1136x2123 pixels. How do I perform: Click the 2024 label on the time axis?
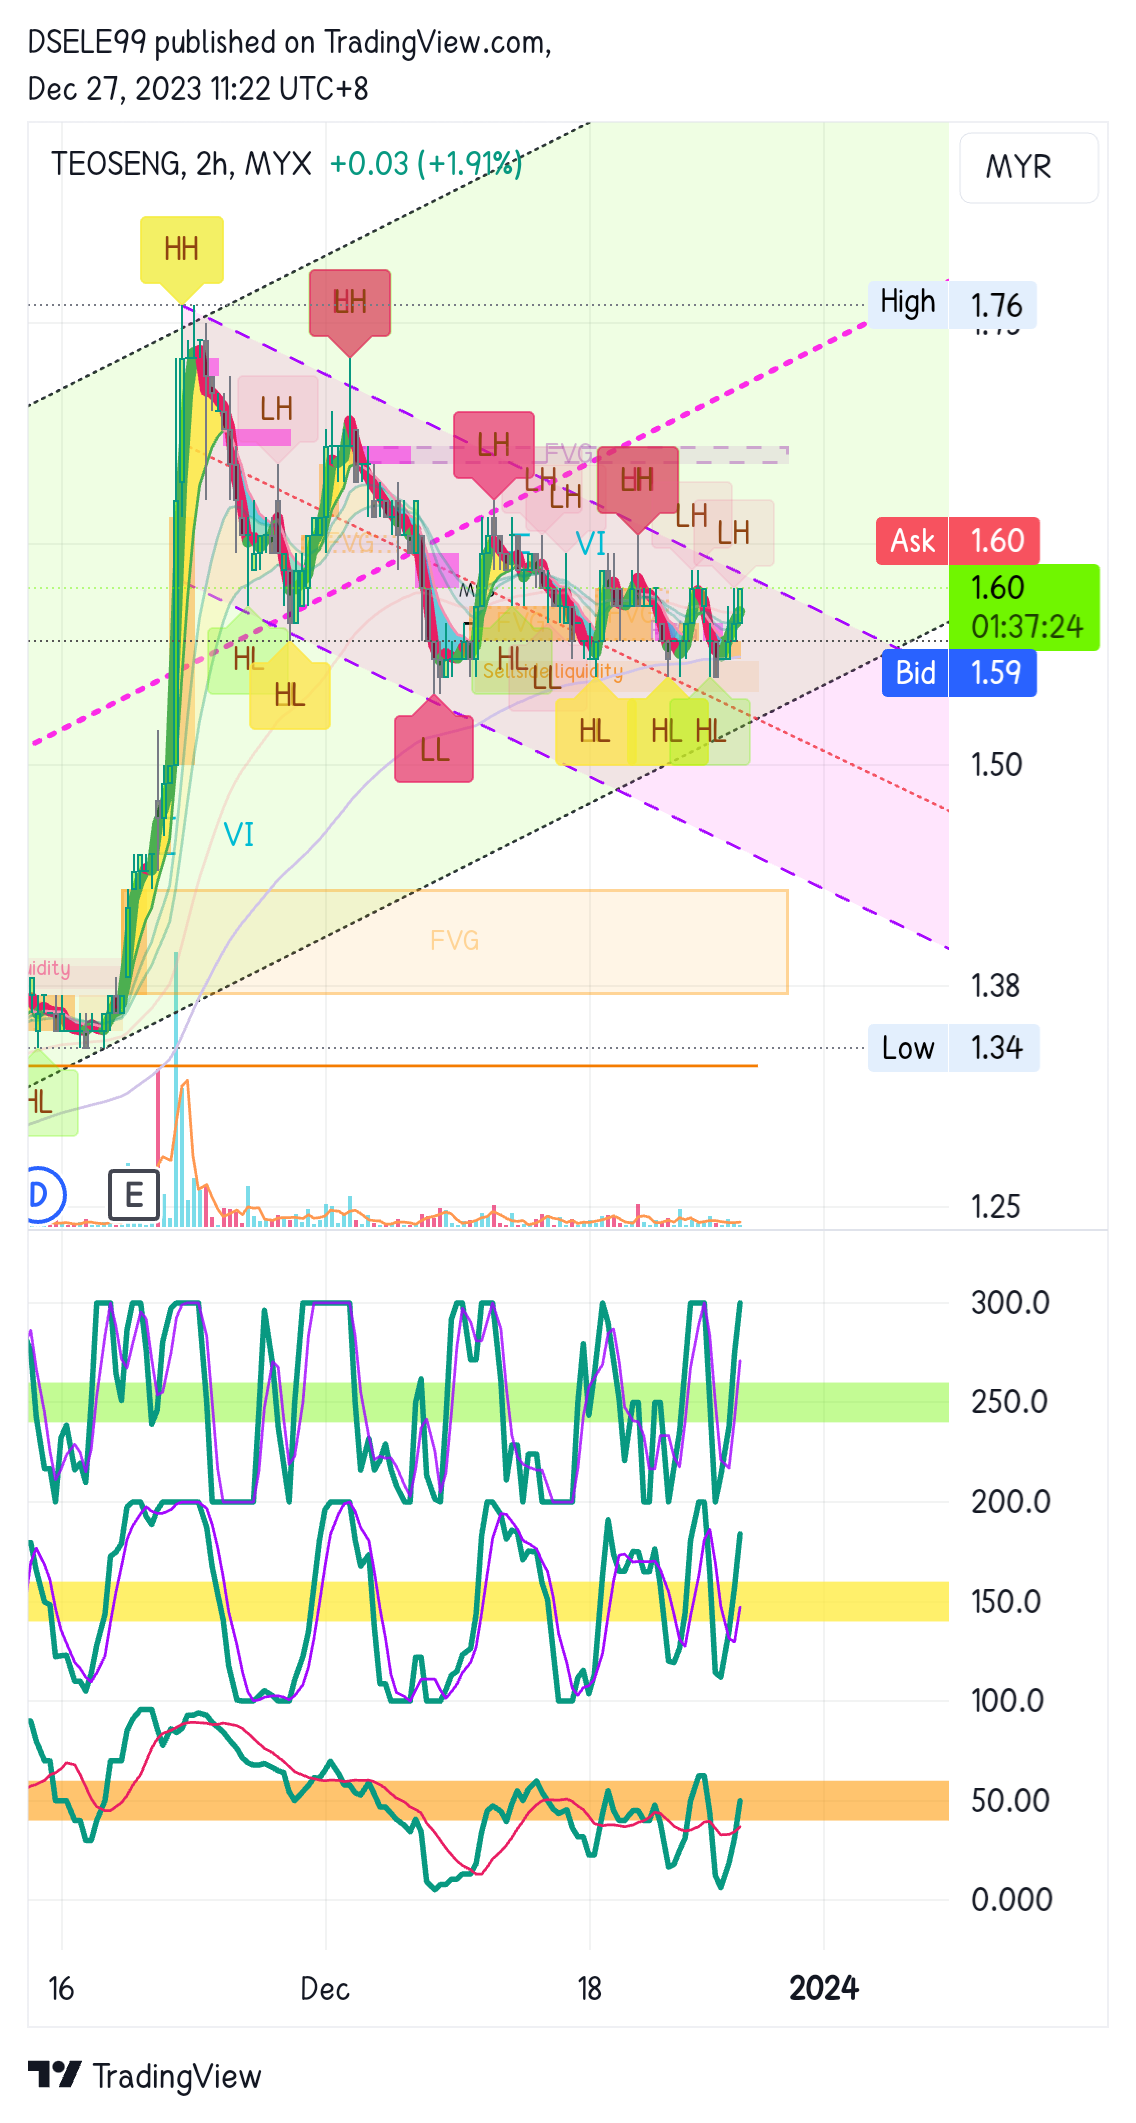point(824,1989)
